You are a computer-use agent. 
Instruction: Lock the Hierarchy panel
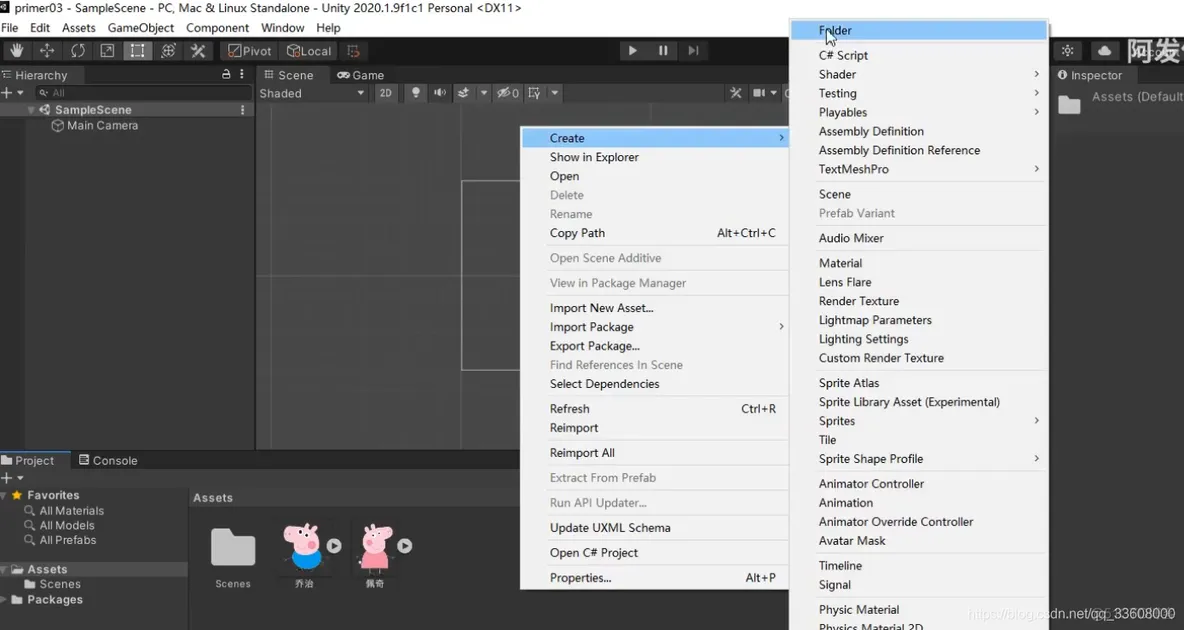tap(226, 74)
